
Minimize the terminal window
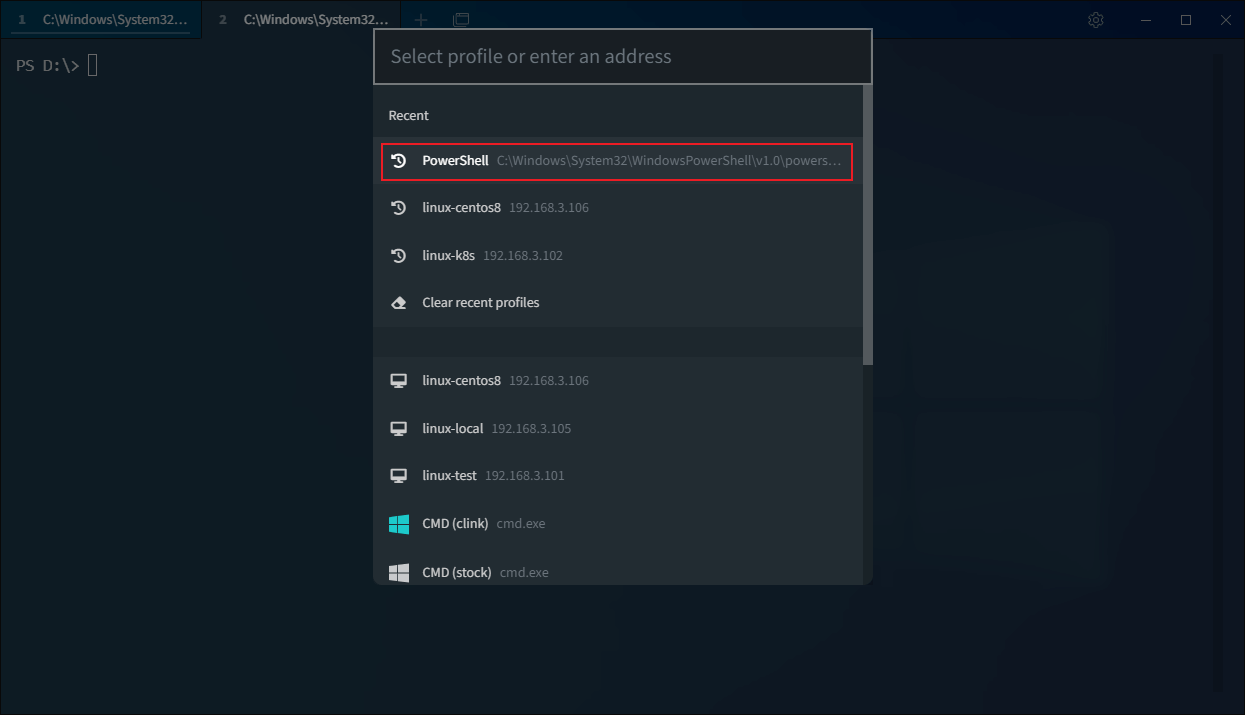coord(1146,20)
